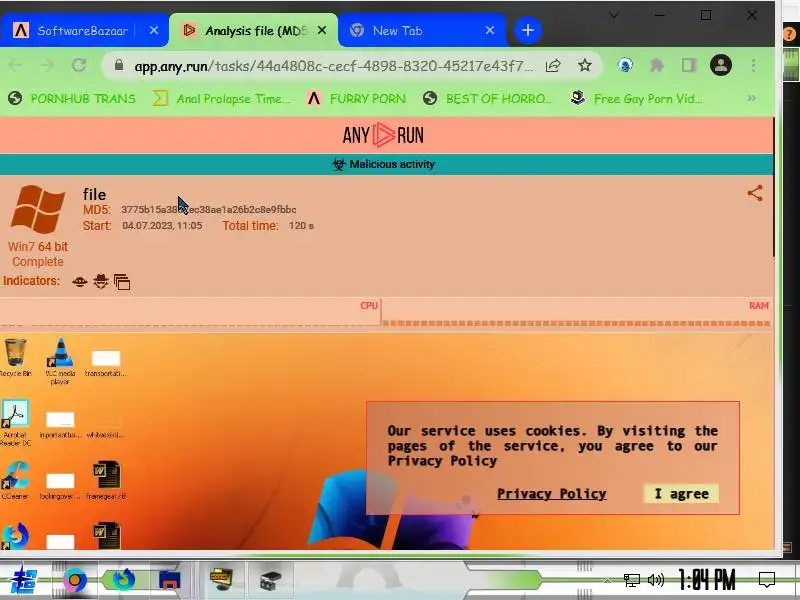
Task: Open the Free Gay Porn Vid bookmark
Action: tap(637, 98)
